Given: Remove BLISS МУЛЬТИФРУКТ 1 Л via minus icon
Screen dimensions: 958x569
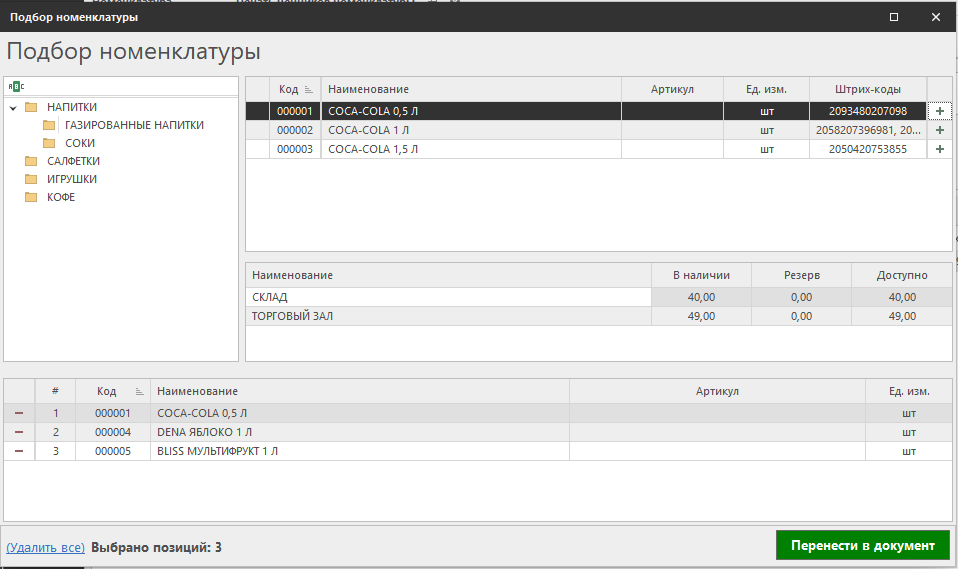Looking at the screenshot, I should click(19, 451).
